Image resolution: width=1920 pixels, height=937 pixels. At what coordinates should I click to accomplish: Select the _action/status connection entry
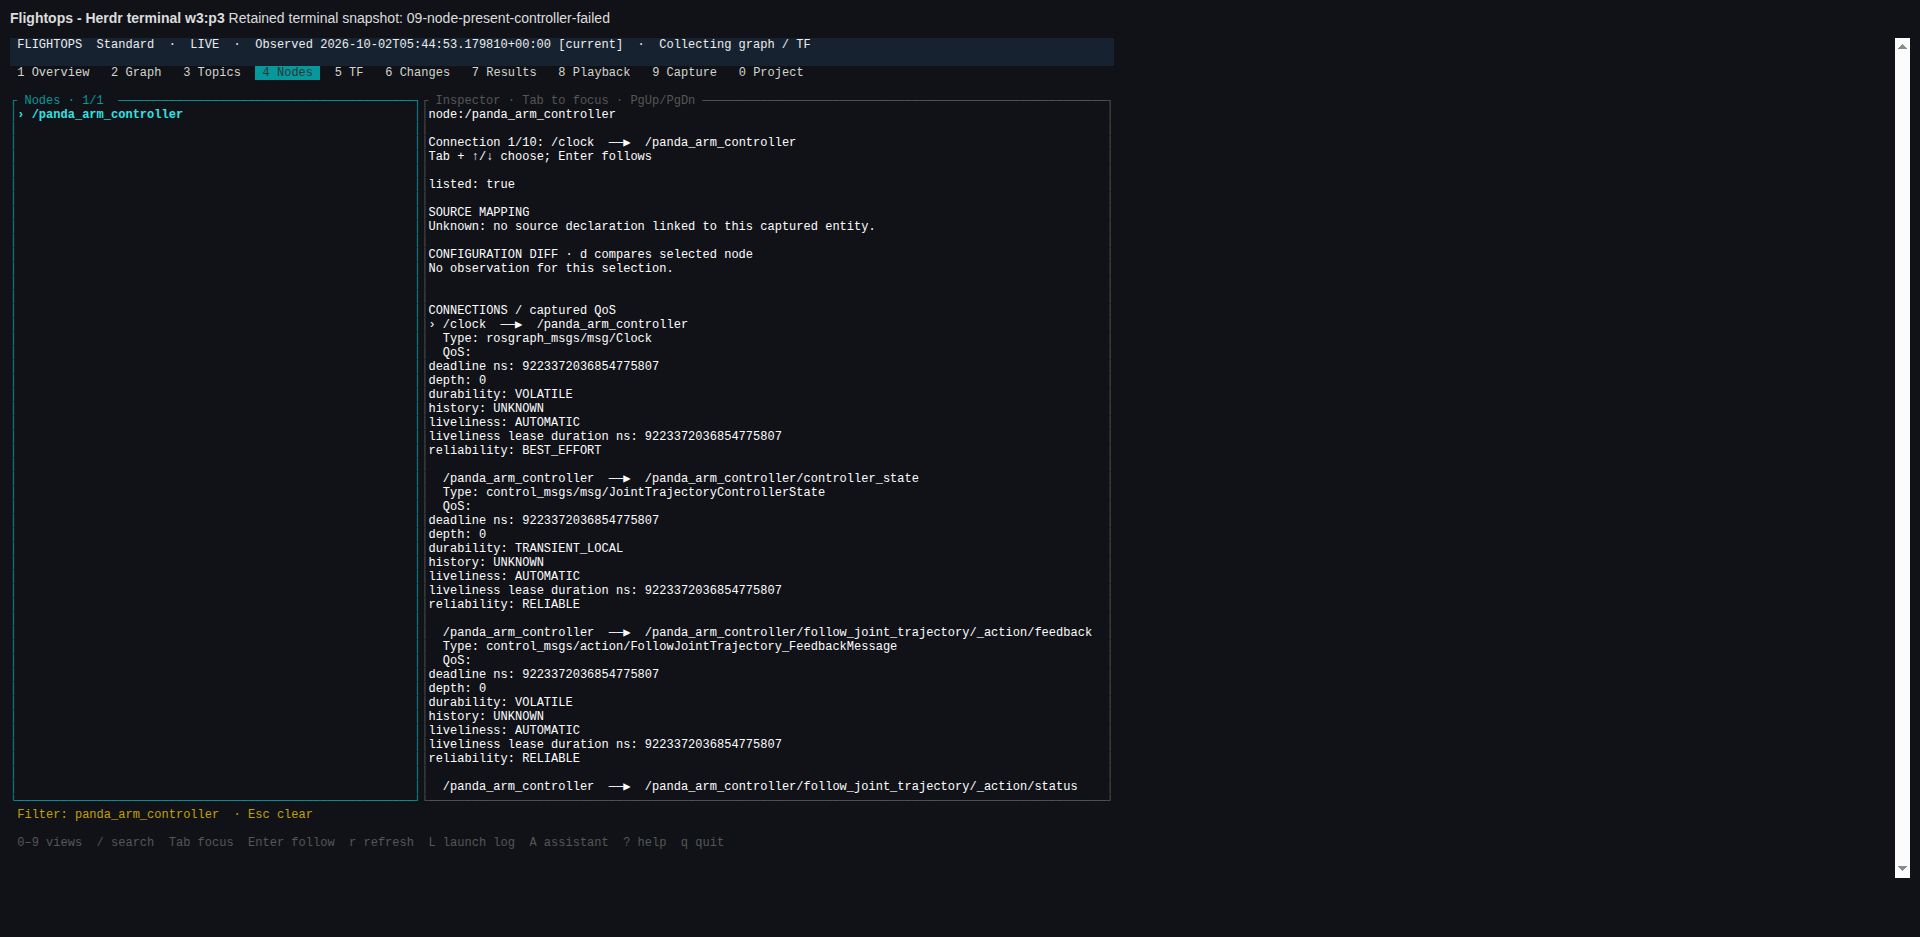760,786
